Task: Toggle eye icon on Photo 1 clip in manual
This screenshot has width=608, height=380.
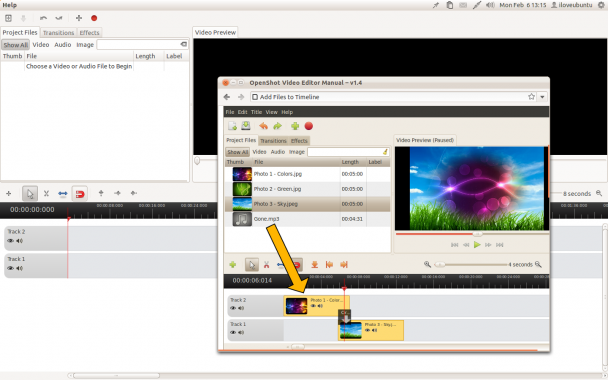Action: (x=313, y=306)
